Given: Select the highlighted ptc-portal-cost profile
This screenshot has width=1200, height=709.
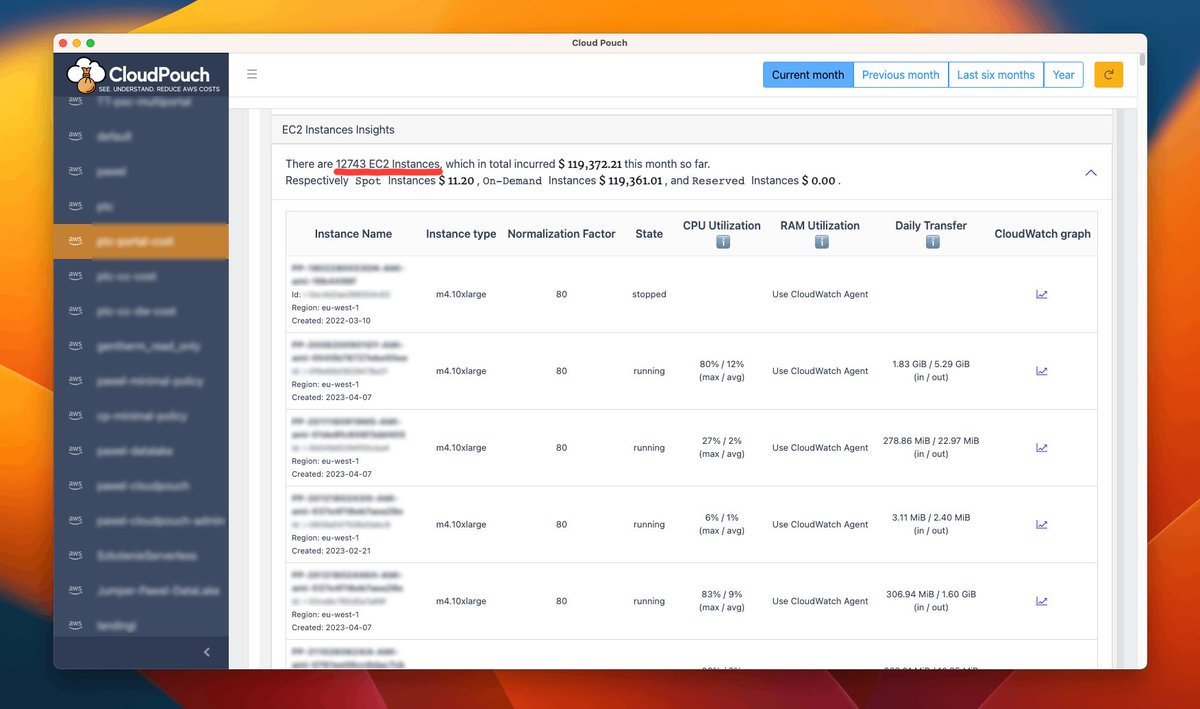Looking at the screenshot, I should (x=141, y=241).
